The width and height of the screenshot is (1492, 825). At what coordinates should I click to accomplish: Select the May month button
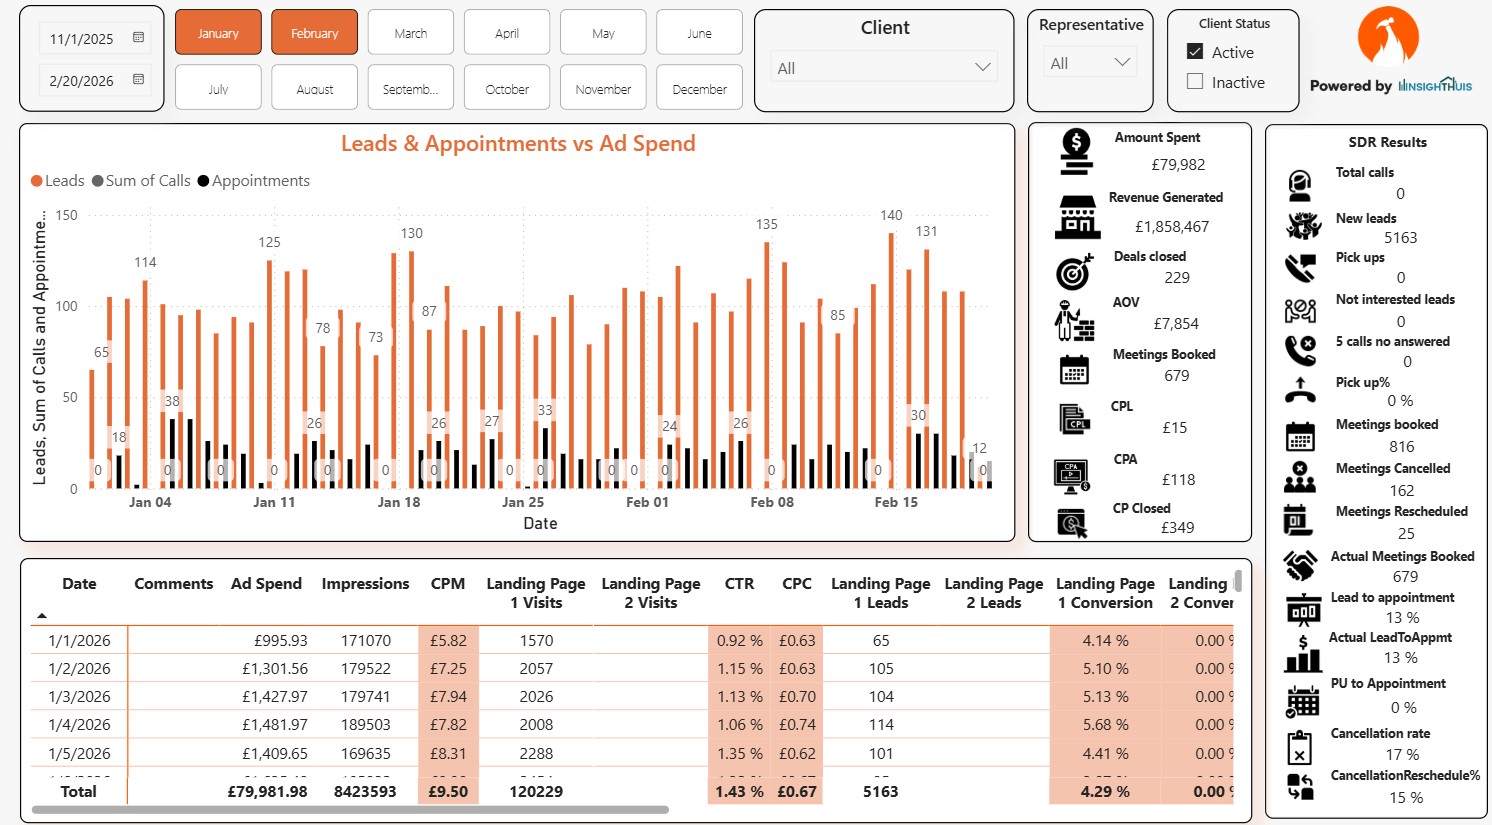pos(603,32)
